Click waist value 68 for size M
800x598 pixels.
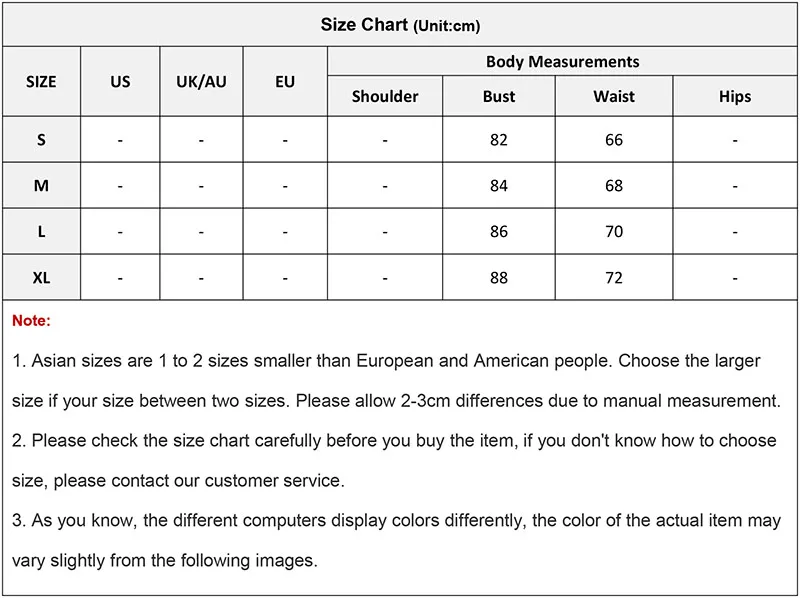(614, 186)
